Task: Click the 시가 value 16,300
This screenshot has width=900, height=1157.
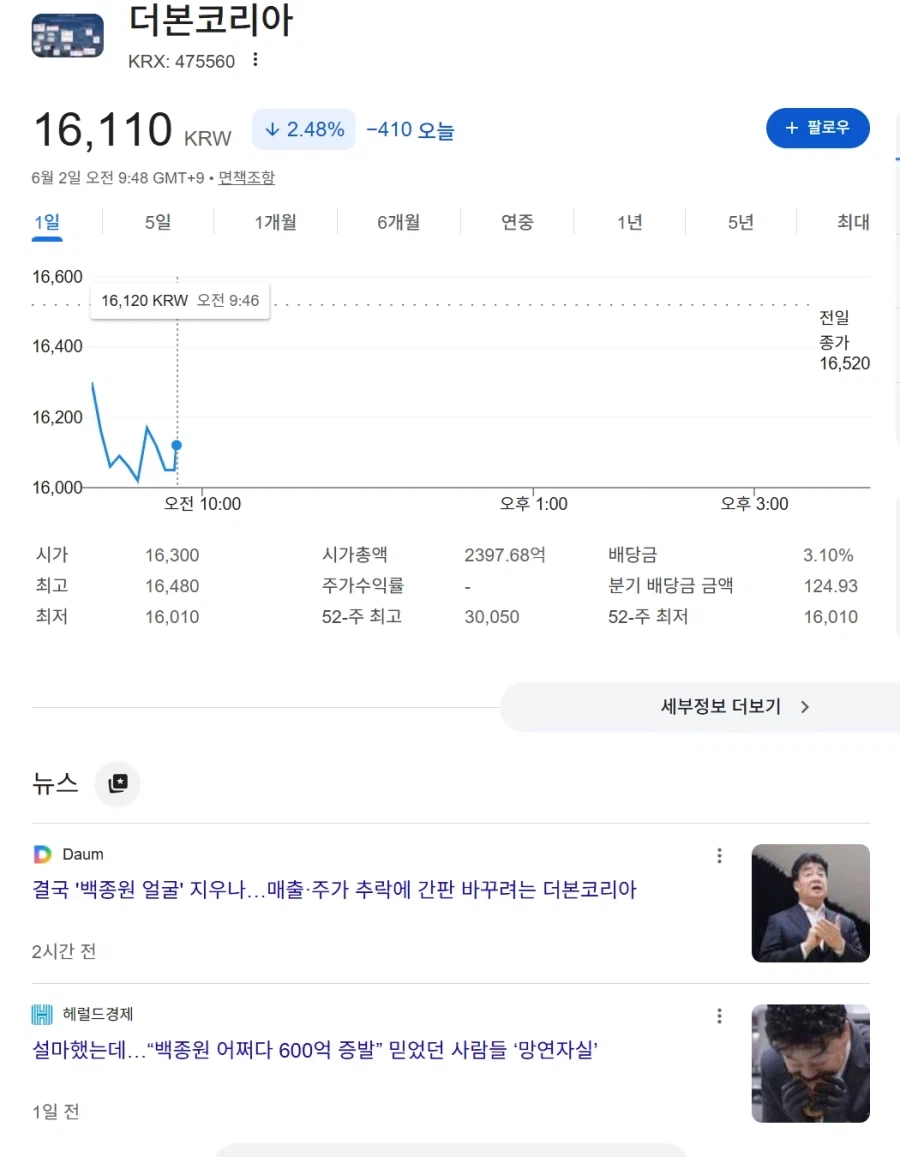Action: 172,555
